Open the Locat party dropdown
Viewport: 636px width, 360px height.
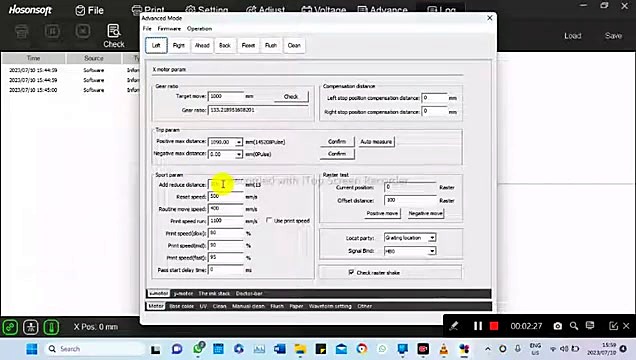tap(432, 238)
